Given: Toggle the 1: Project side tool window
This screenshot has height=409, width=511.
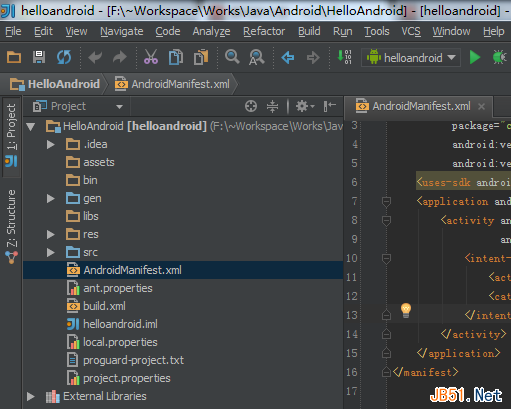Looking at the screenshot, I should pos(11,136).
